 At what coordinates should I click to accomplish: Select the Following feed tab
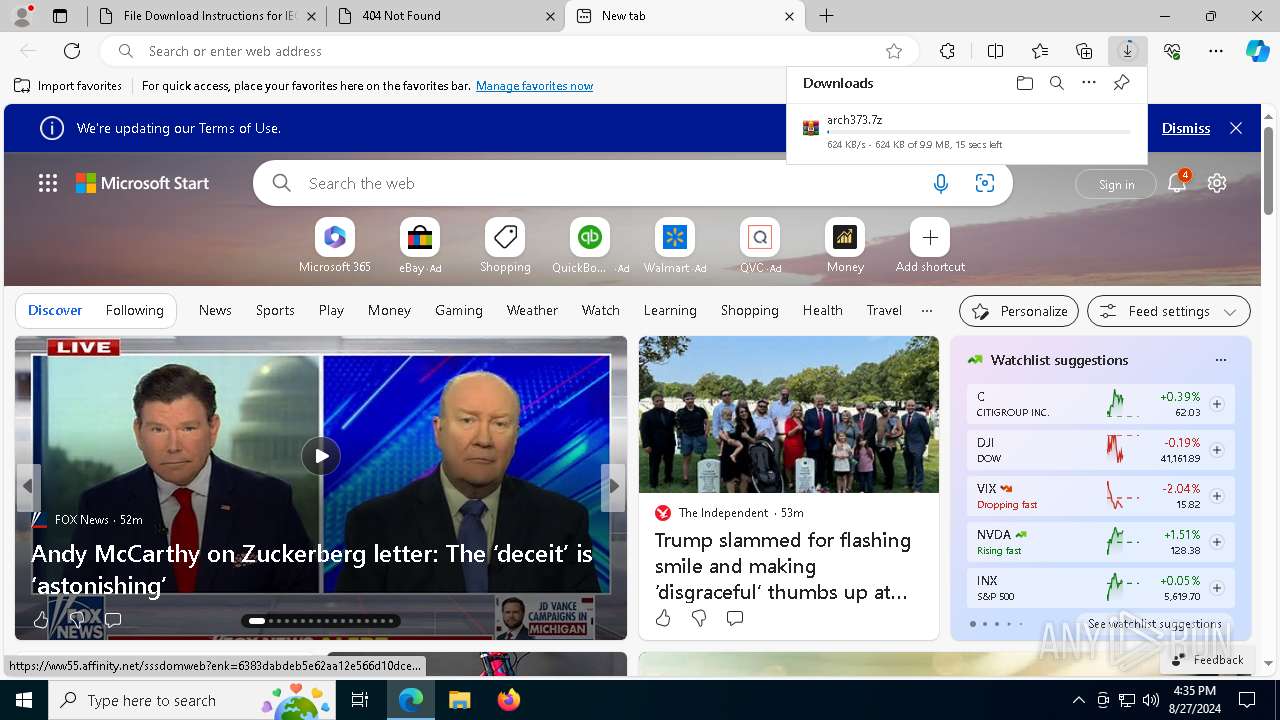click(x=134, y=310)
